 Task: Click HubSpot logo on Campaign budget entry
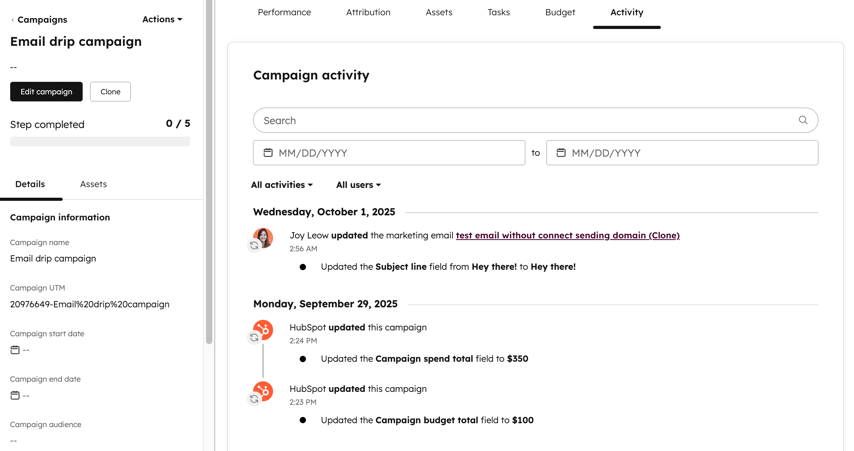pos(263,390)
